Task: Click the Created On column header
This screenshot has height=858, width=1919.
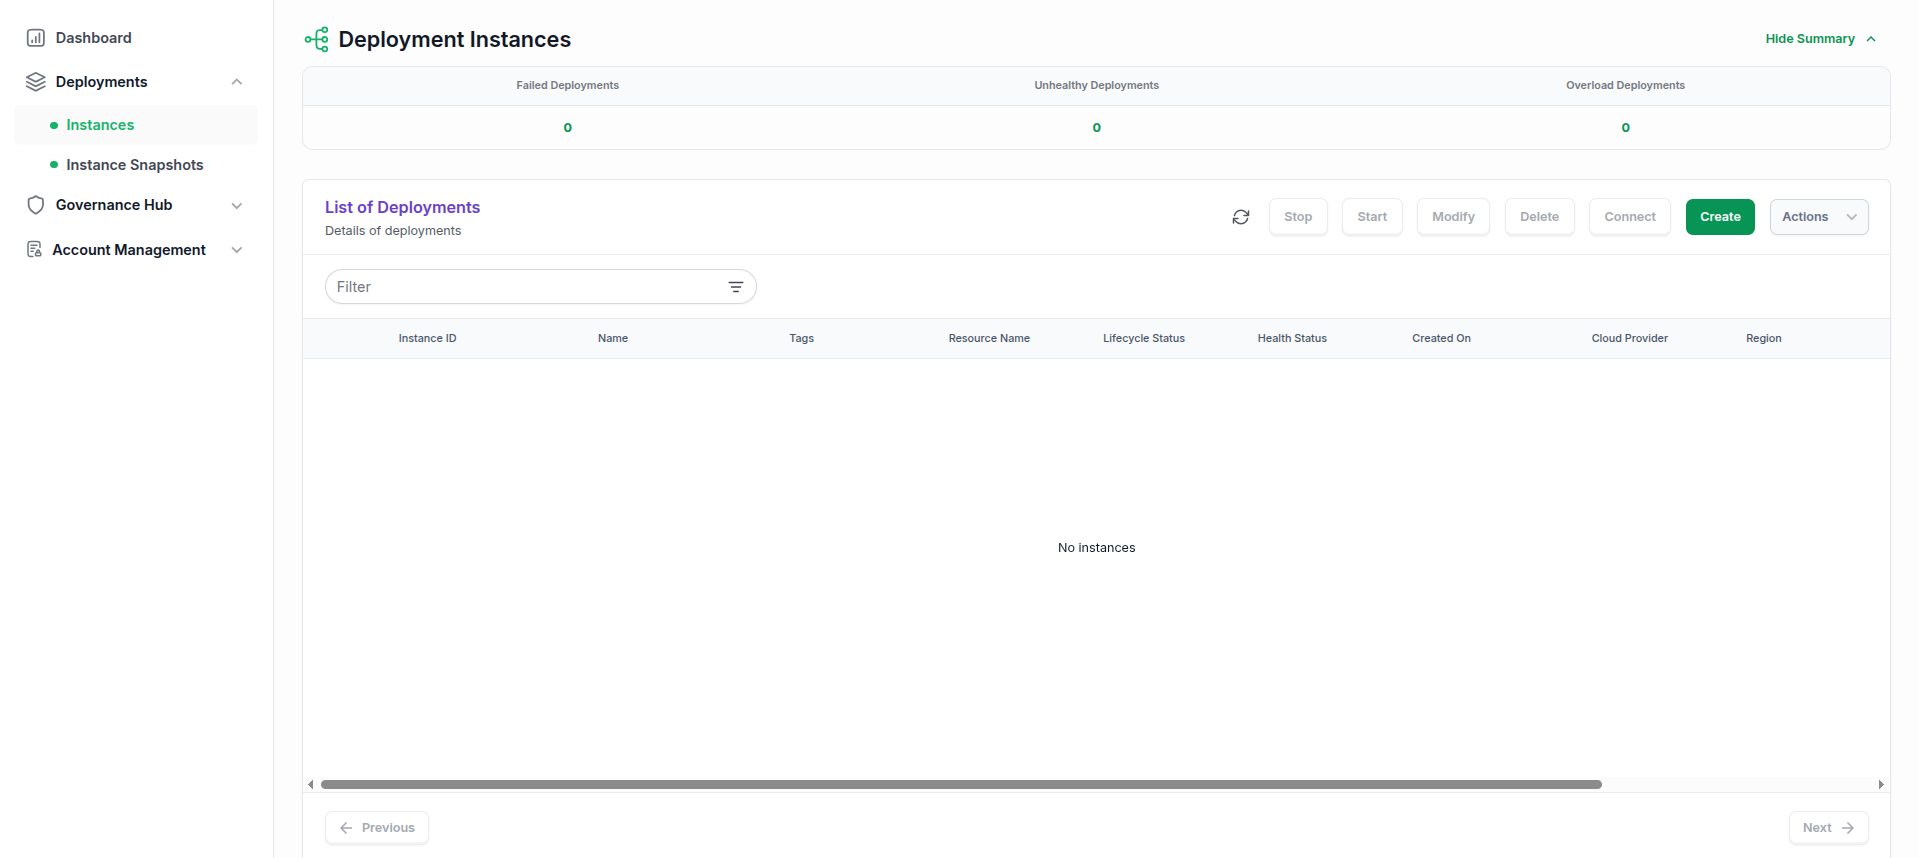Action: pos(1441,339)
